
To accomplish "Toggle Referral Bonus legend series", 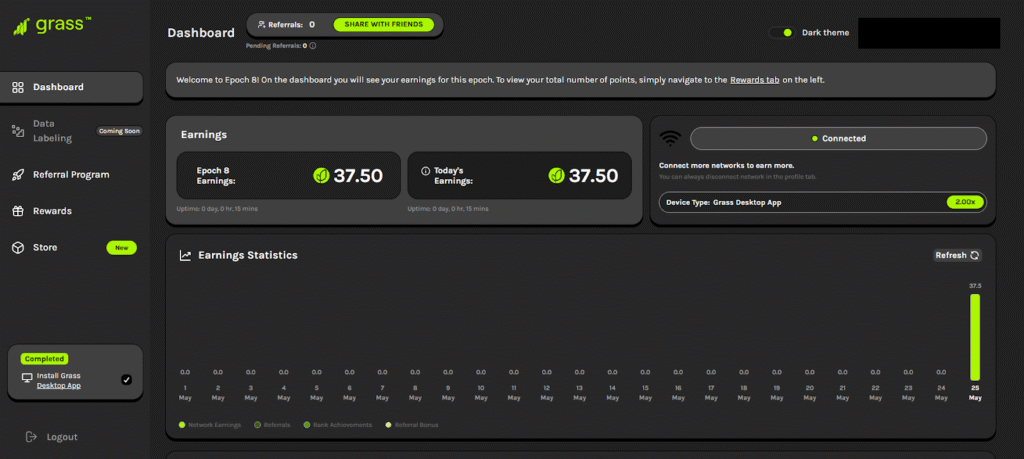I will [x=412, y=425].
